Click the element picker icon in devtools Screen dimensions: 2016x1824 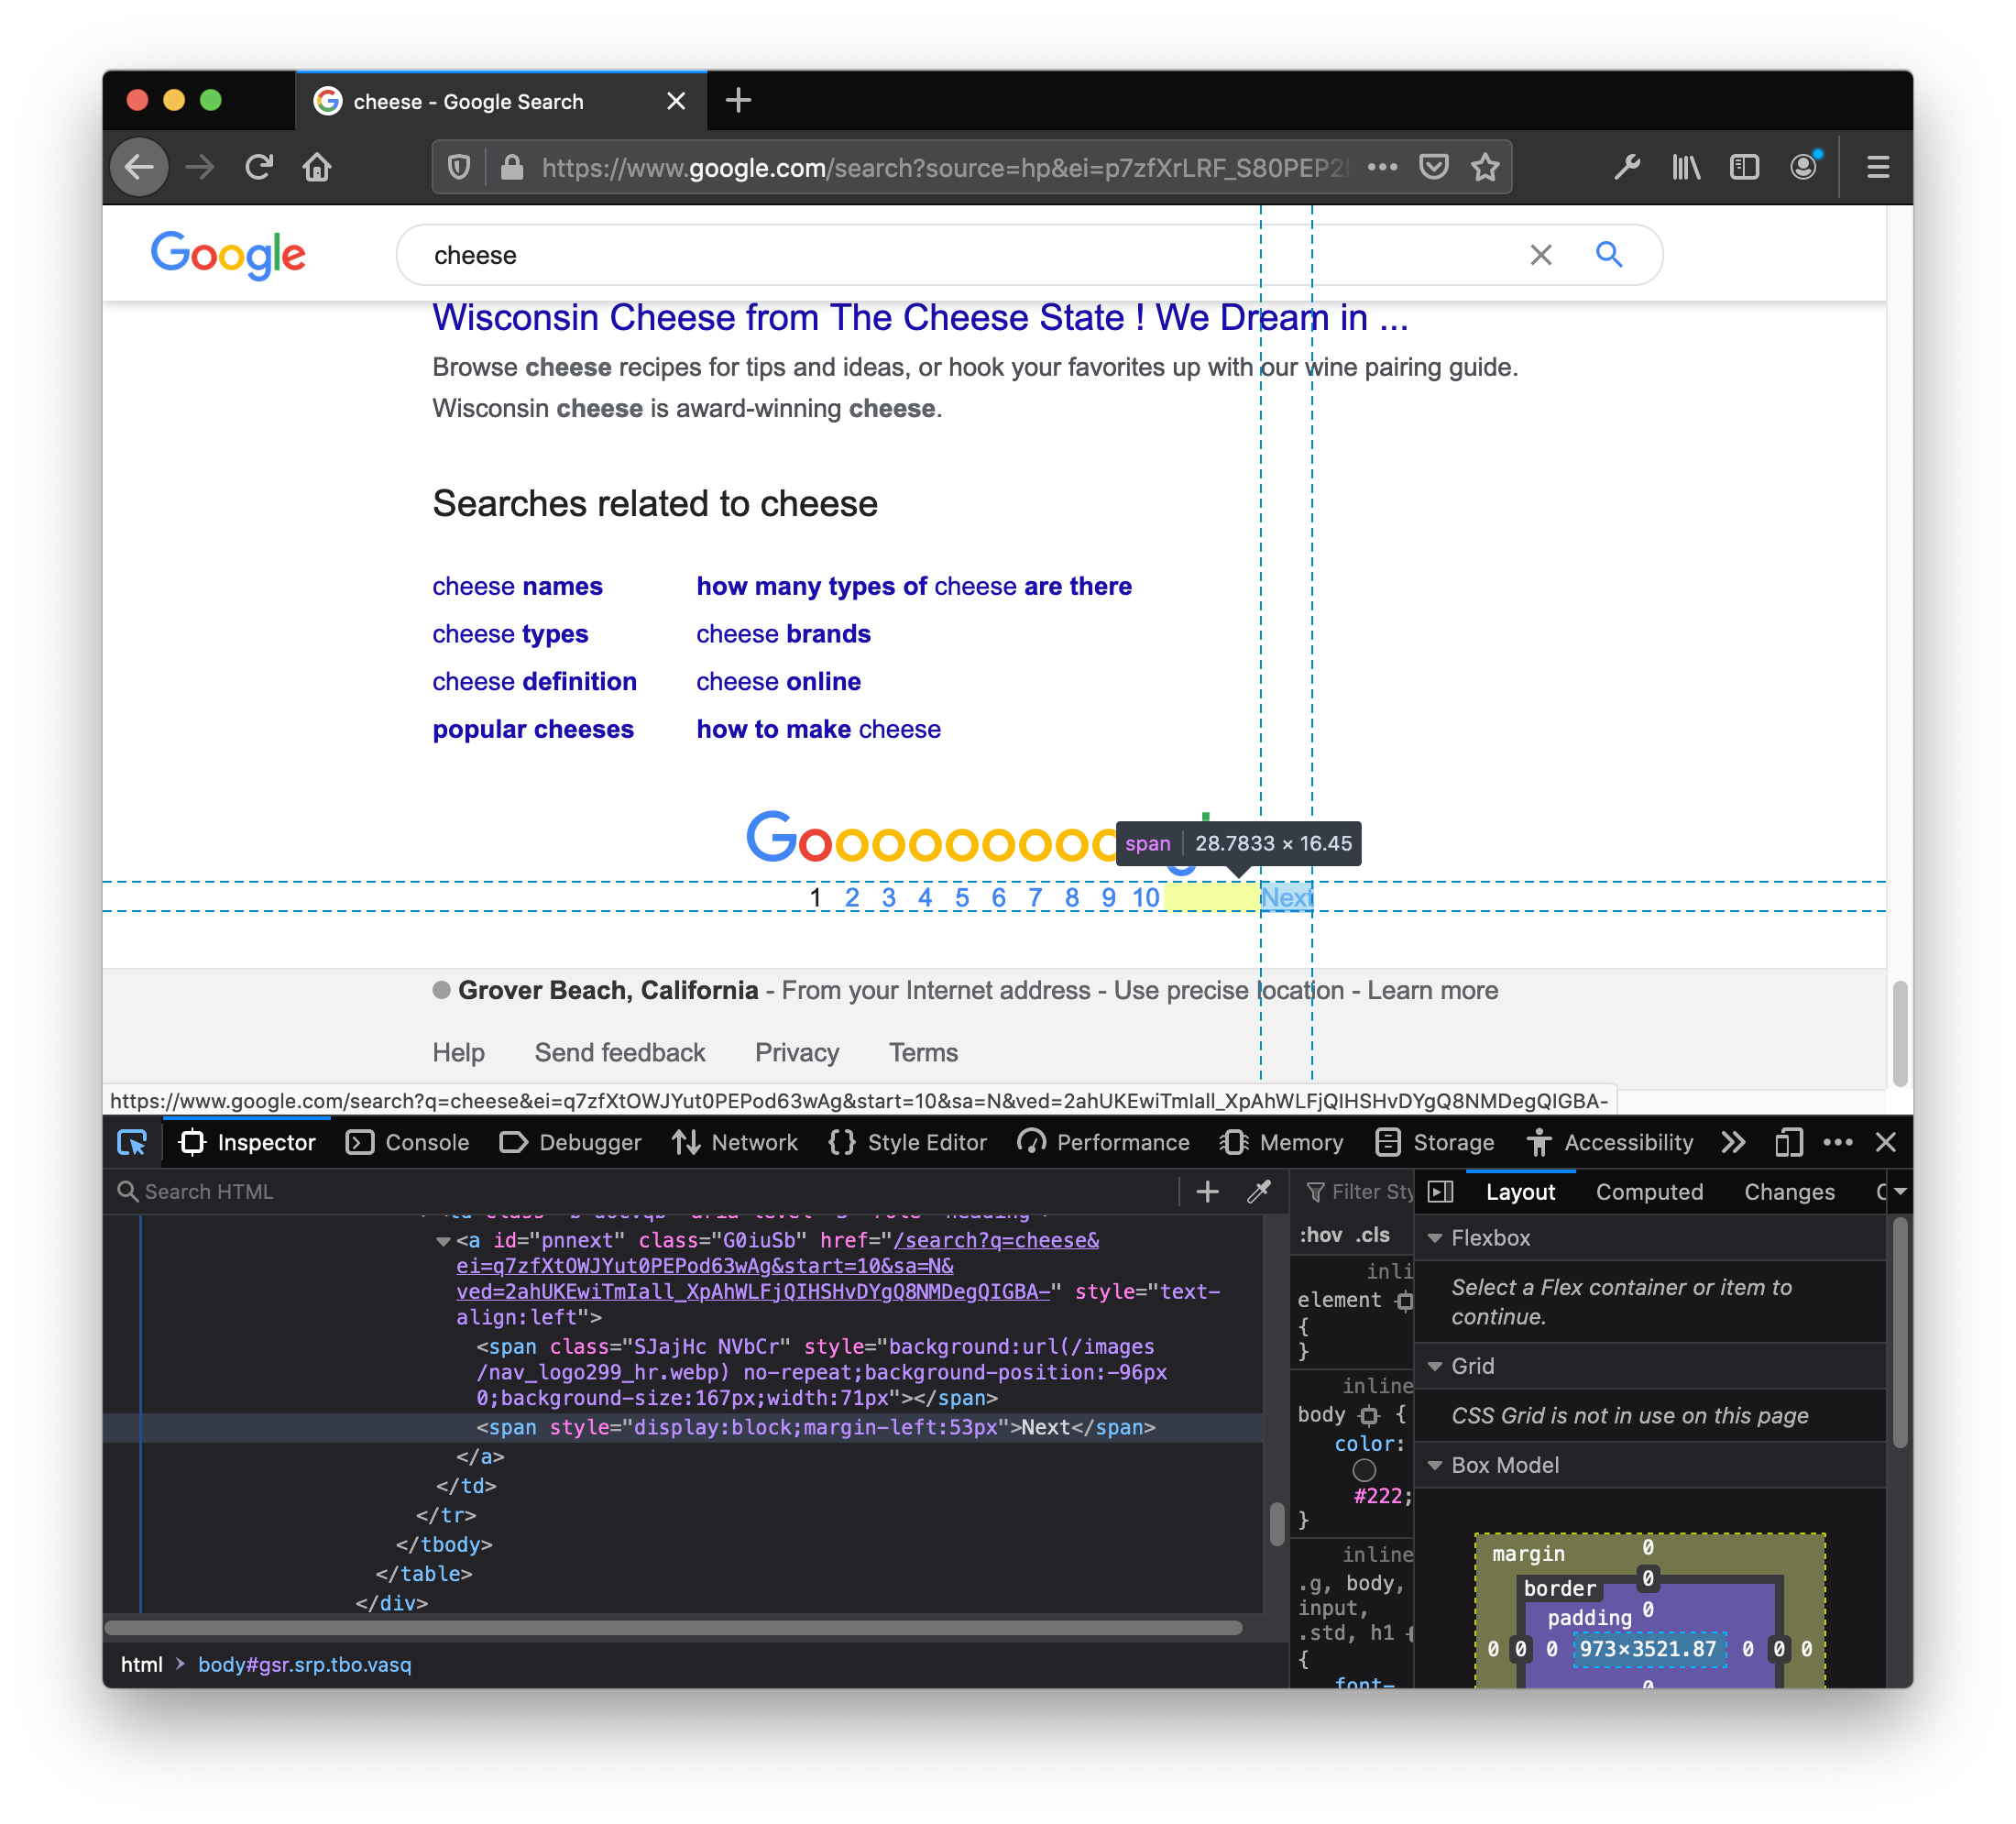pos(132,1142)
